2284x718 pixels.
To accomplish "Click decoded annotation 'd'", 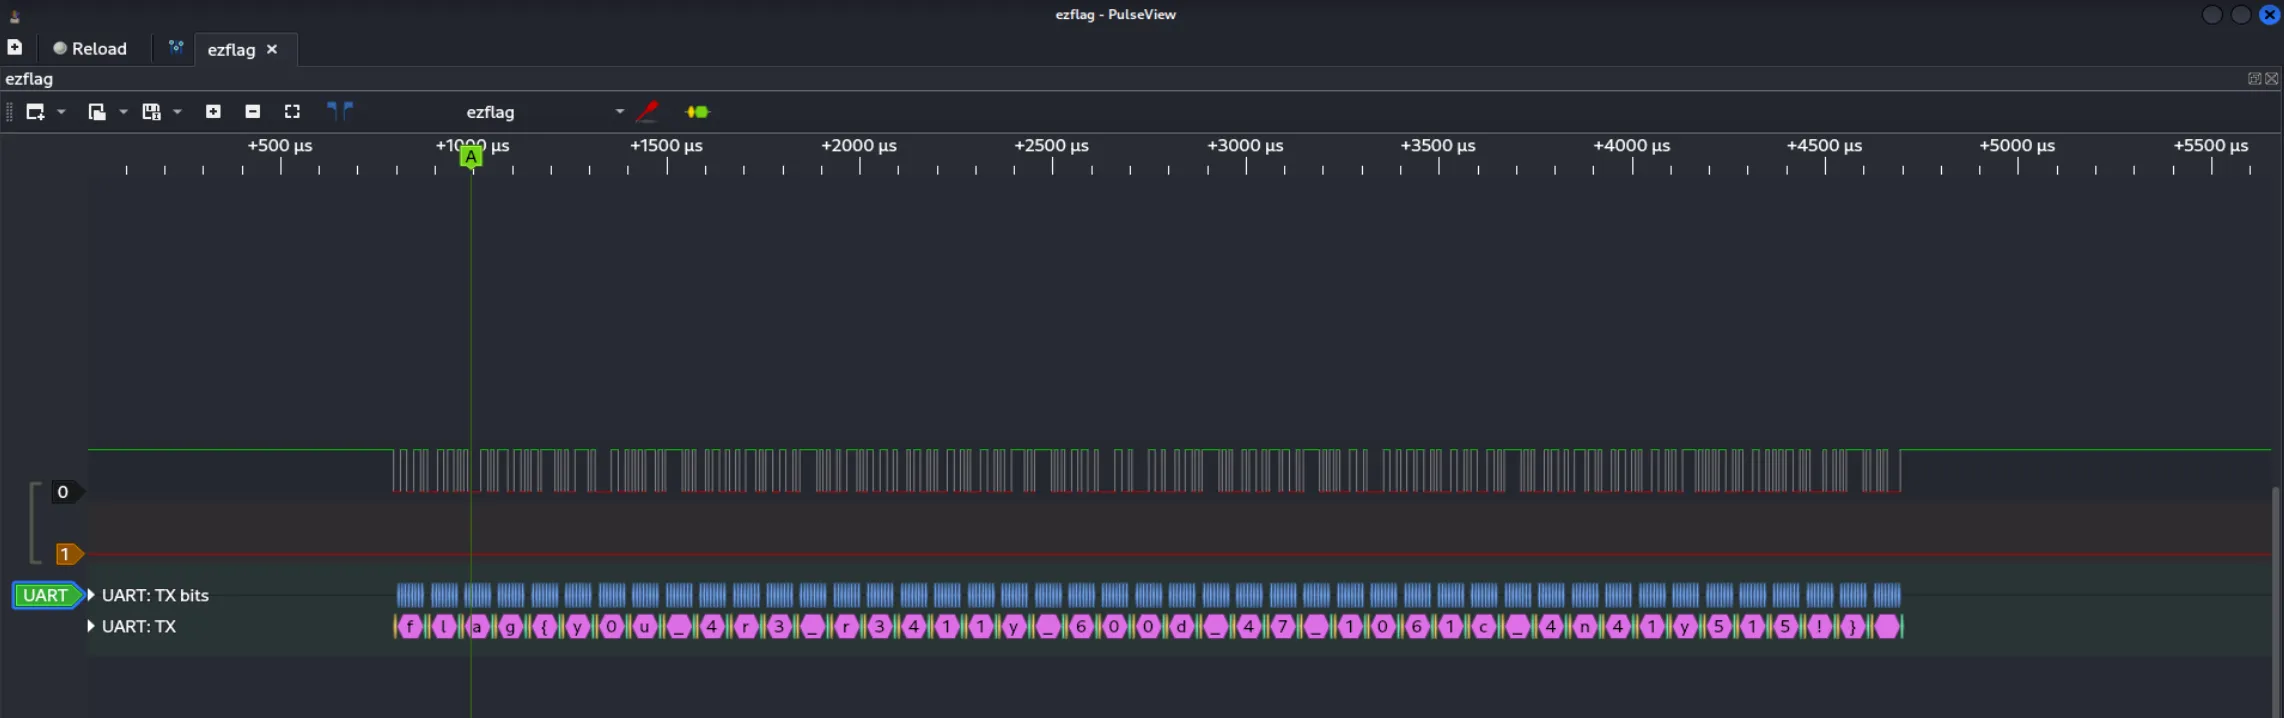I will 1182,627.
